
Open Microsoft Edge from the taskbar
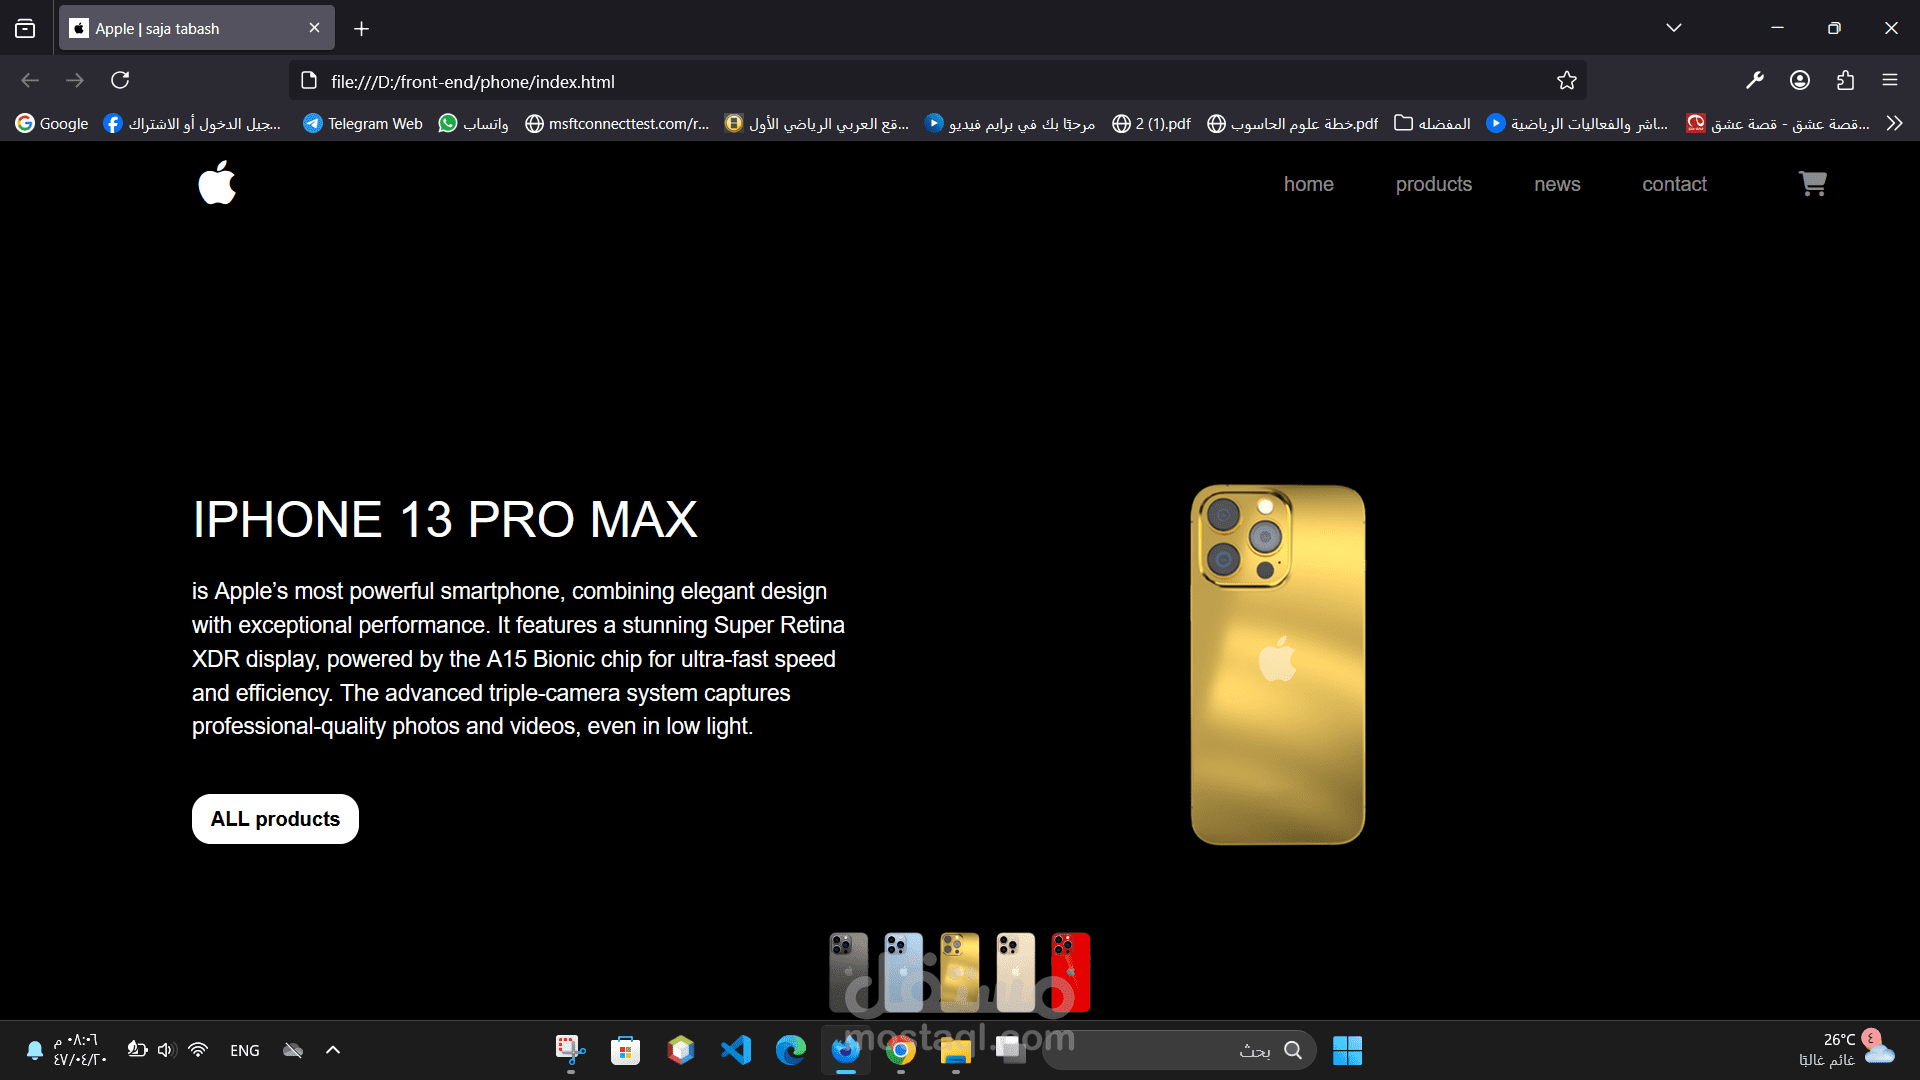tap(790, 1050)
